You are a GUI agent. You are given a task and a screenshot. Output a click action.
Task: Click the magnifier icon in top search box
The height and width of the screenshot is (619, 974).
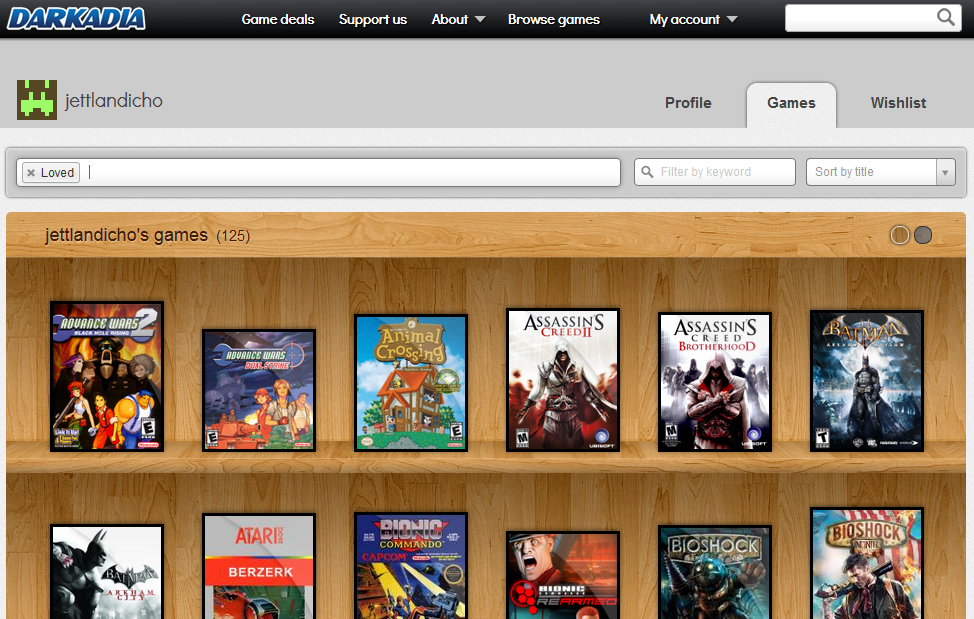click(945, 18)
